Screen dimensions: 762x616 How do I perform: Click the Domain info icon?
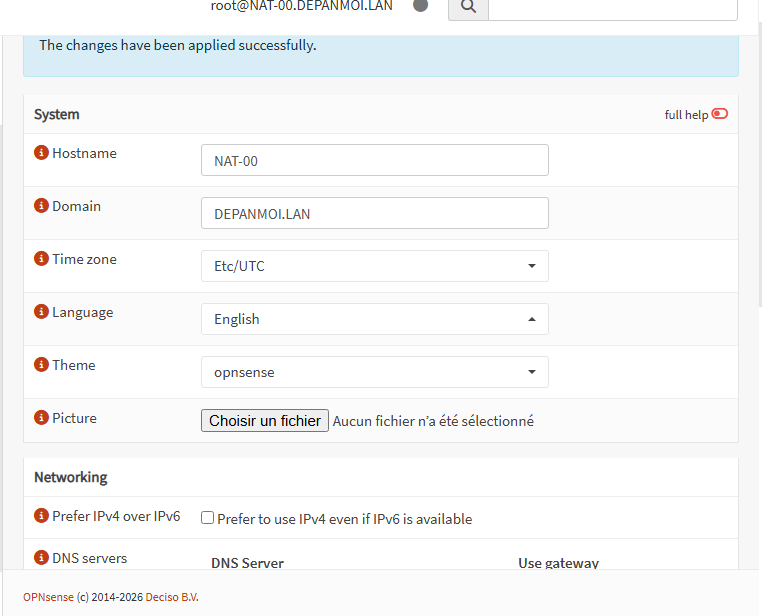pos(41,206)
